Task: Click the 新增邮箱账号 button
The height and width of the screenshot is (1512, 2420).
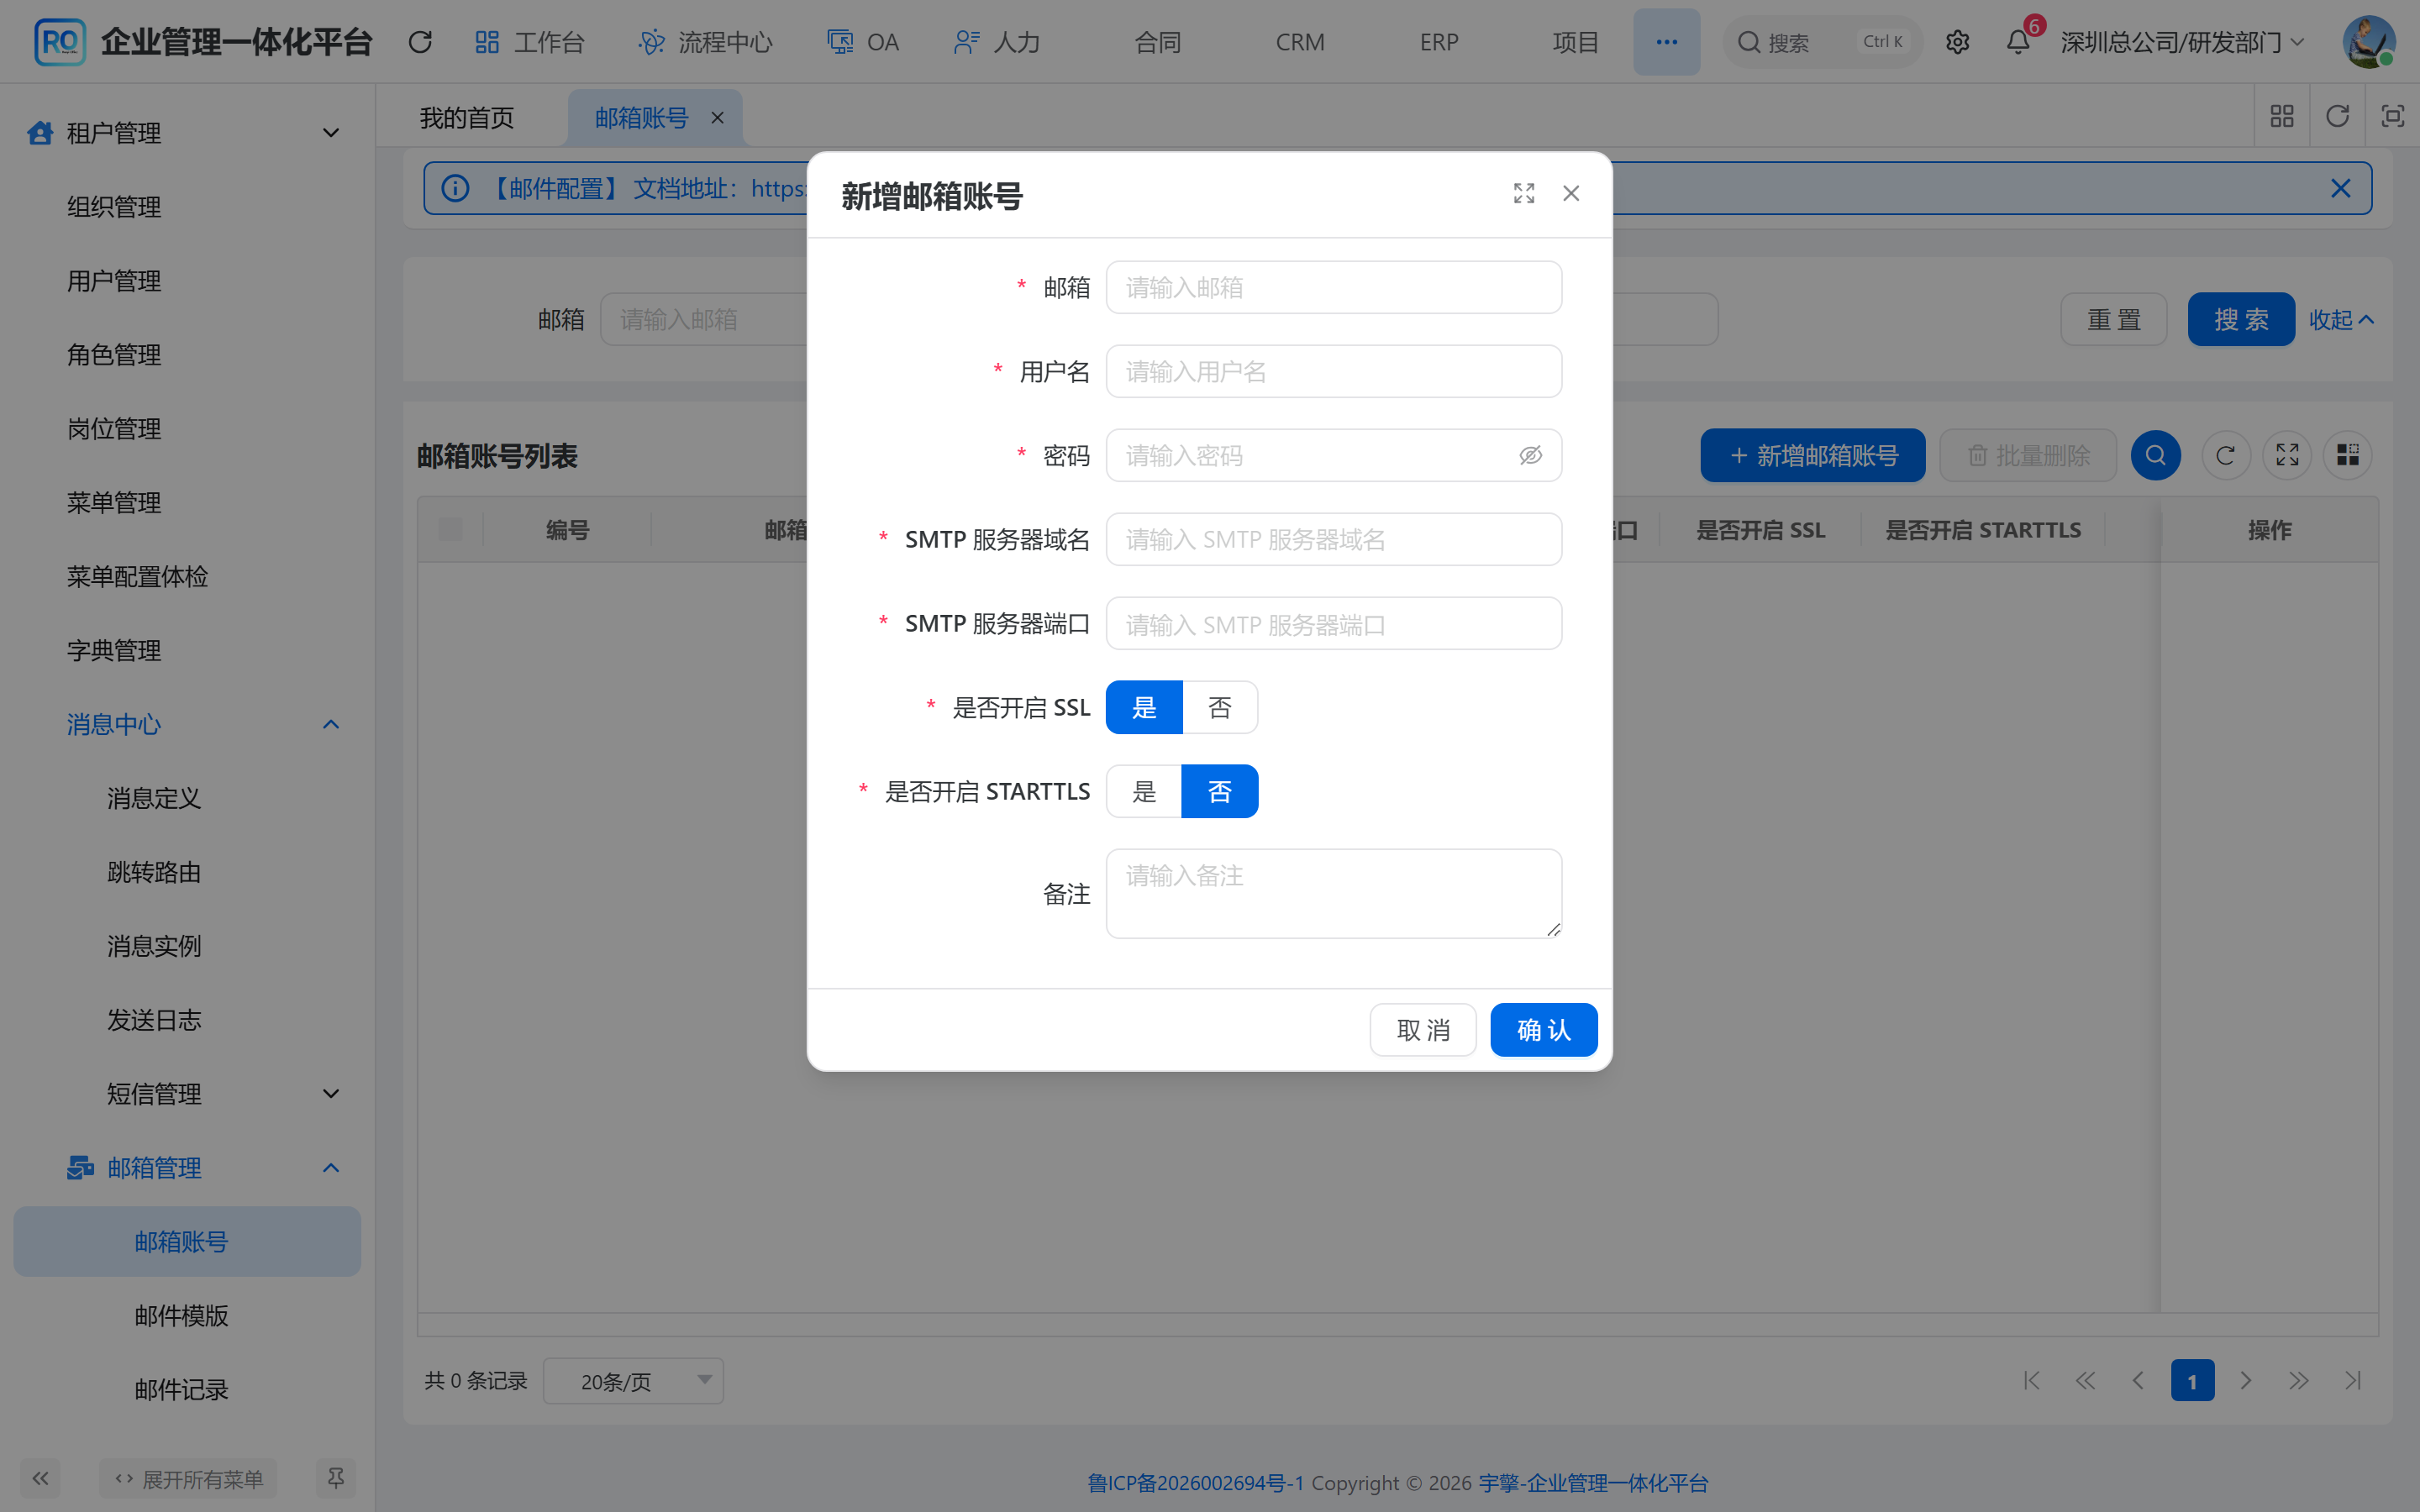Action: [1813, 456]
